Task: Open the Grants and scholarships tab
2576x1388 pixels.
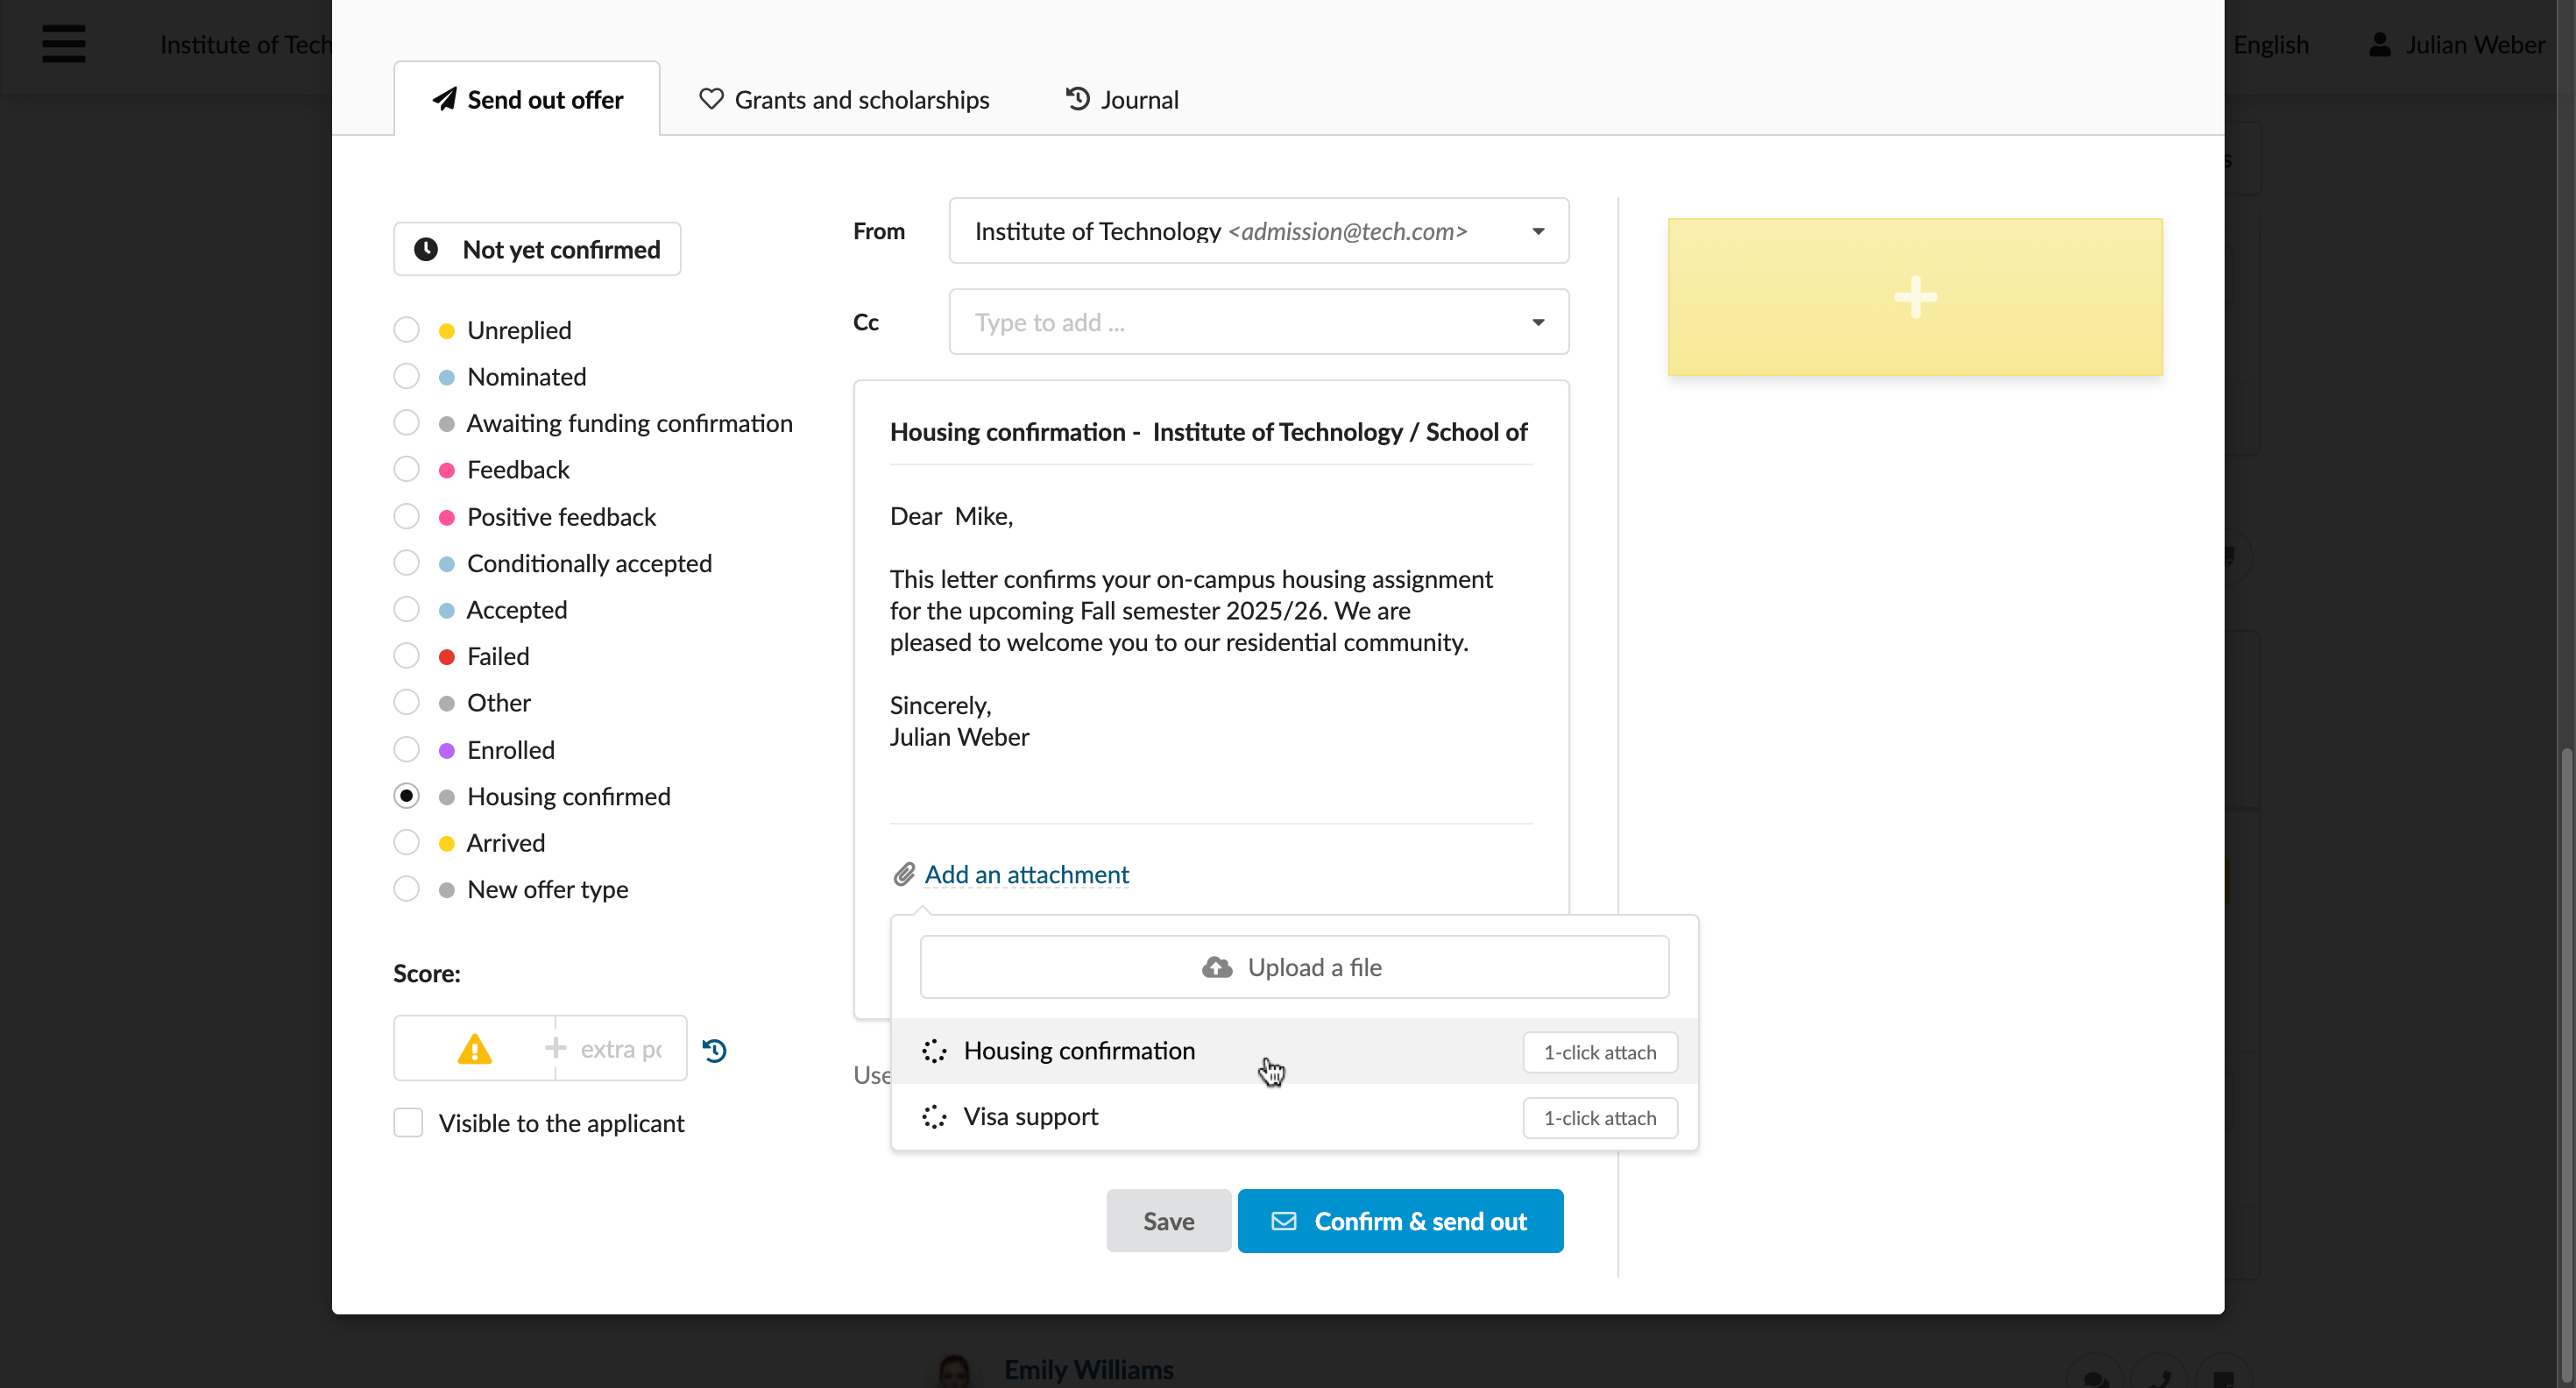Action: (843, 99)
